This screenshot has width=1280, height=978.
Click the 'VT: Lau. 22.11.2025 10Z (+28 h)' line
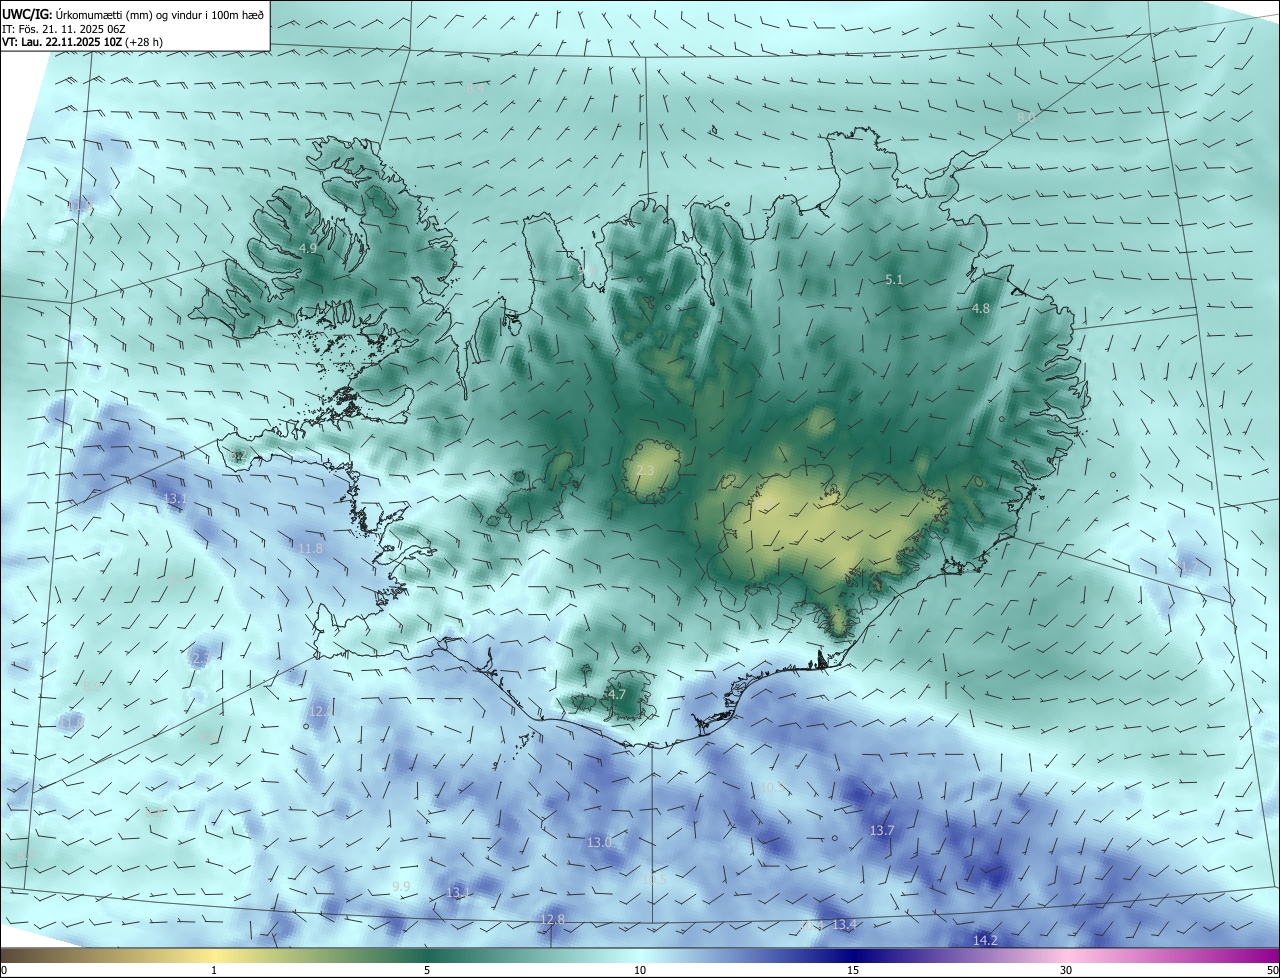pos(83,42)
